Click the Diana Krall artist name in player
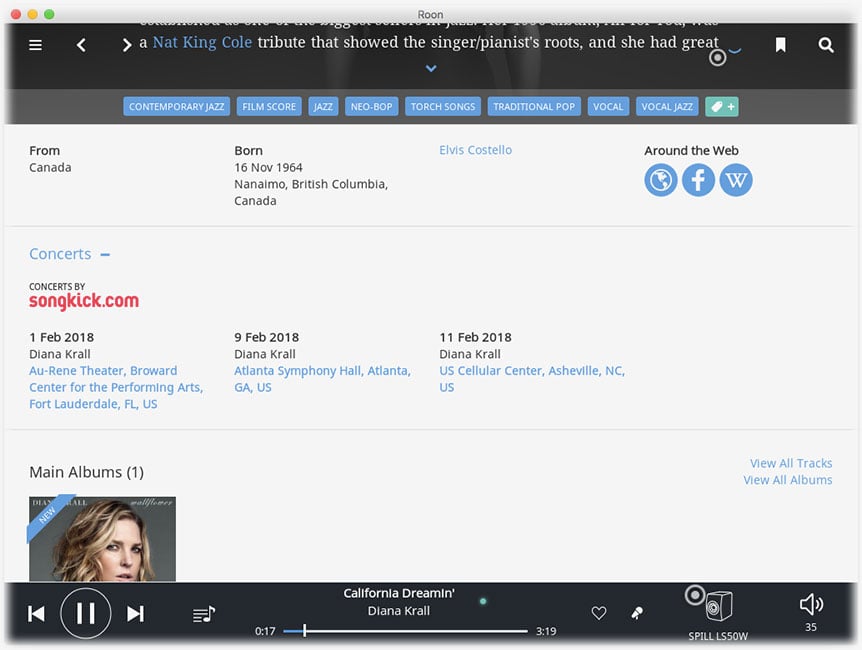 399,611
